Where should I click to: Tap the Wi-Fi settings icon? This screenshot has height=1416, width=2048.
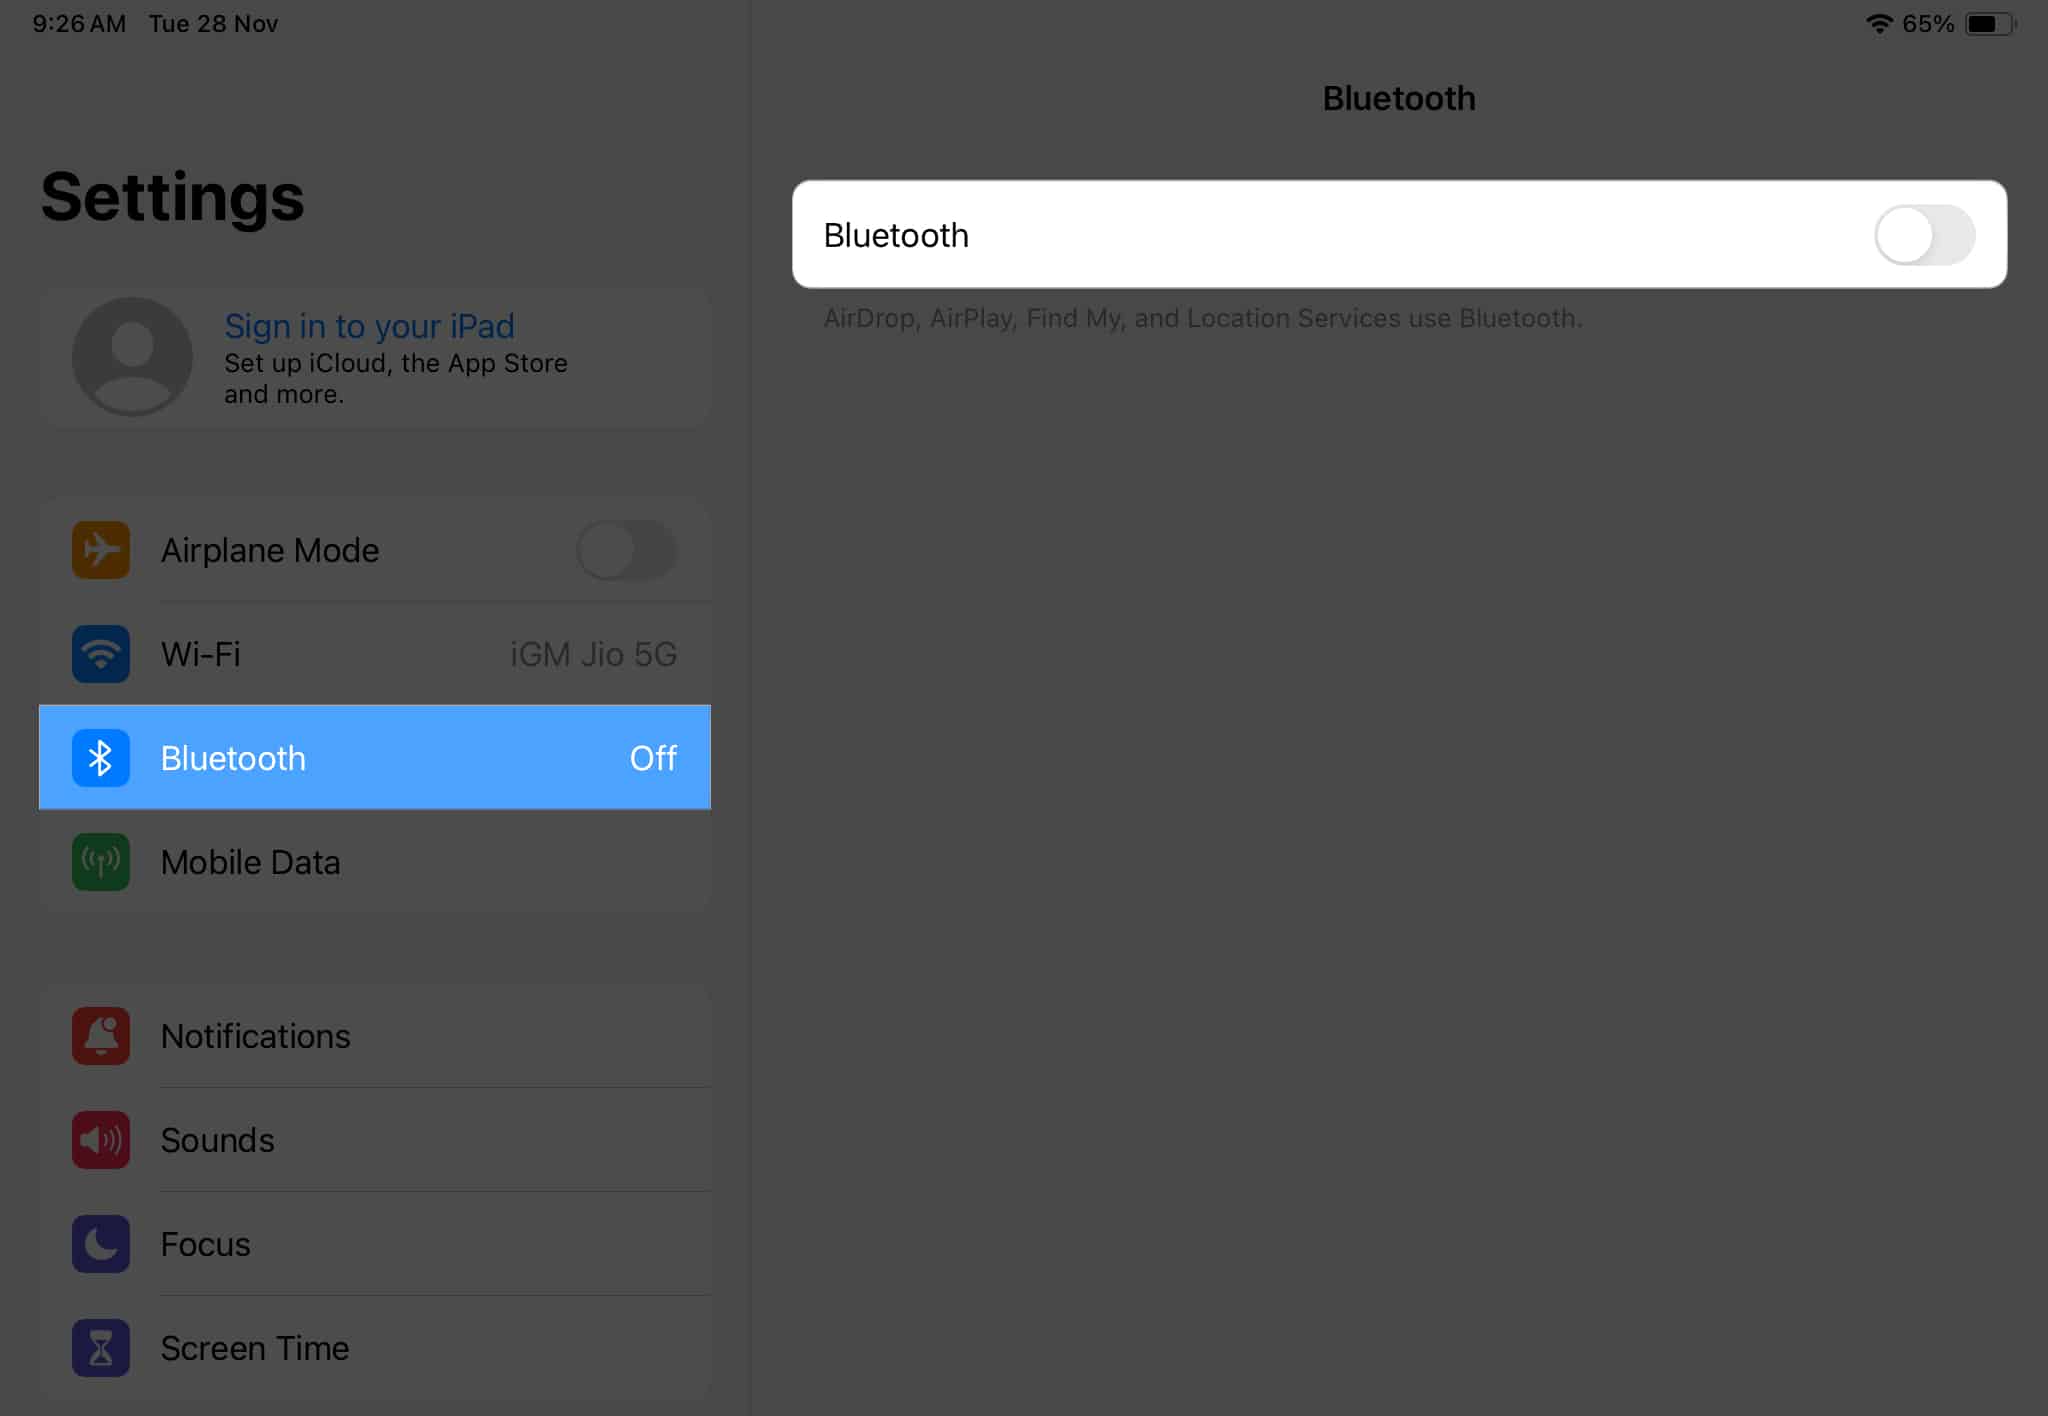point(100,652)
